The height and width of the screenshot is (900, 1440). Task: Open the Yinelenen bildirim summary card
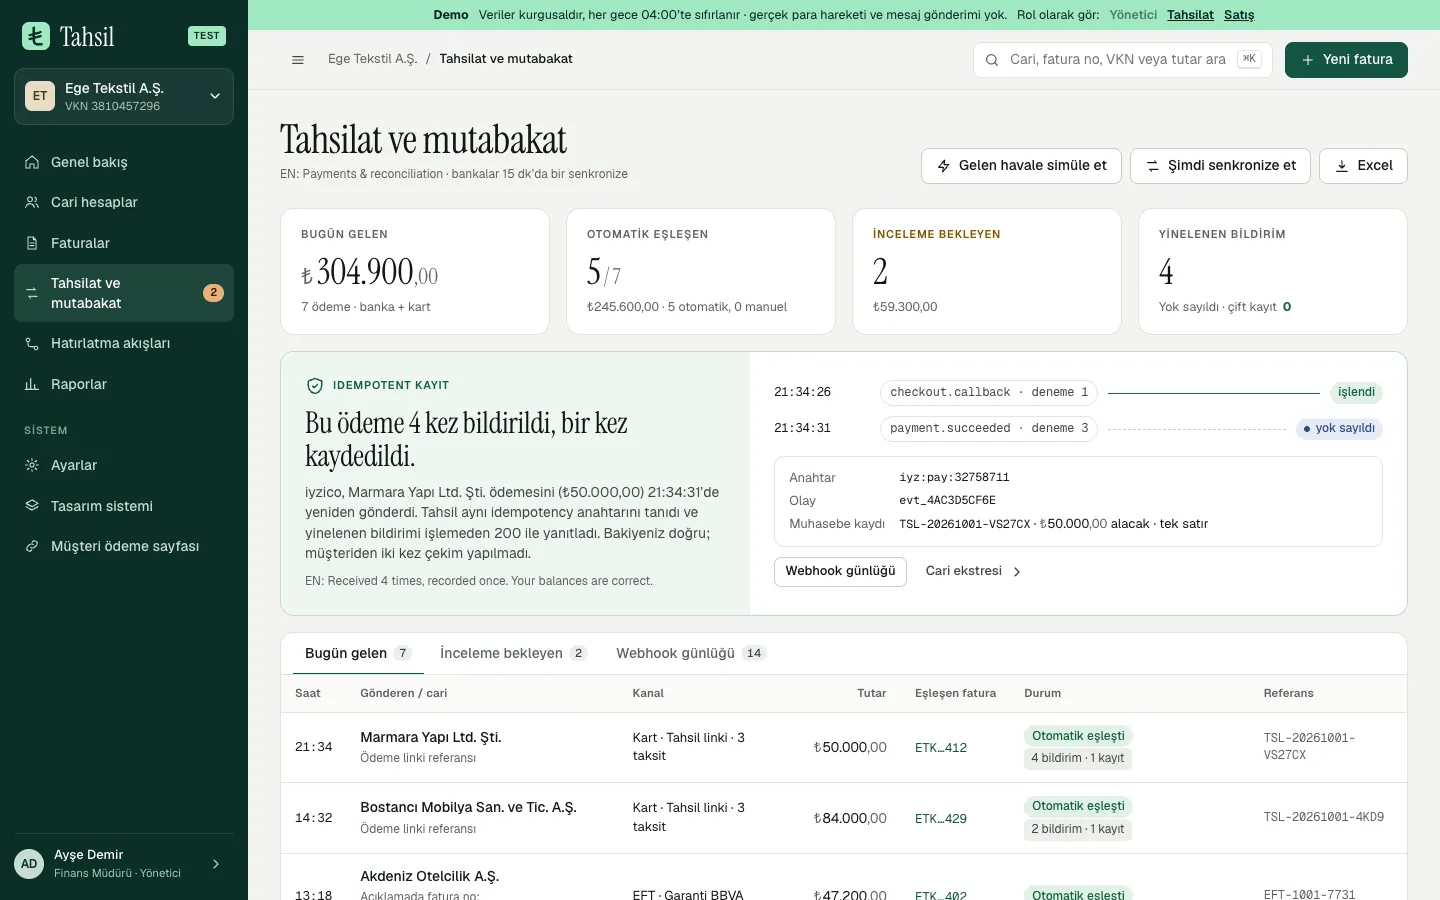(1273, 271)
